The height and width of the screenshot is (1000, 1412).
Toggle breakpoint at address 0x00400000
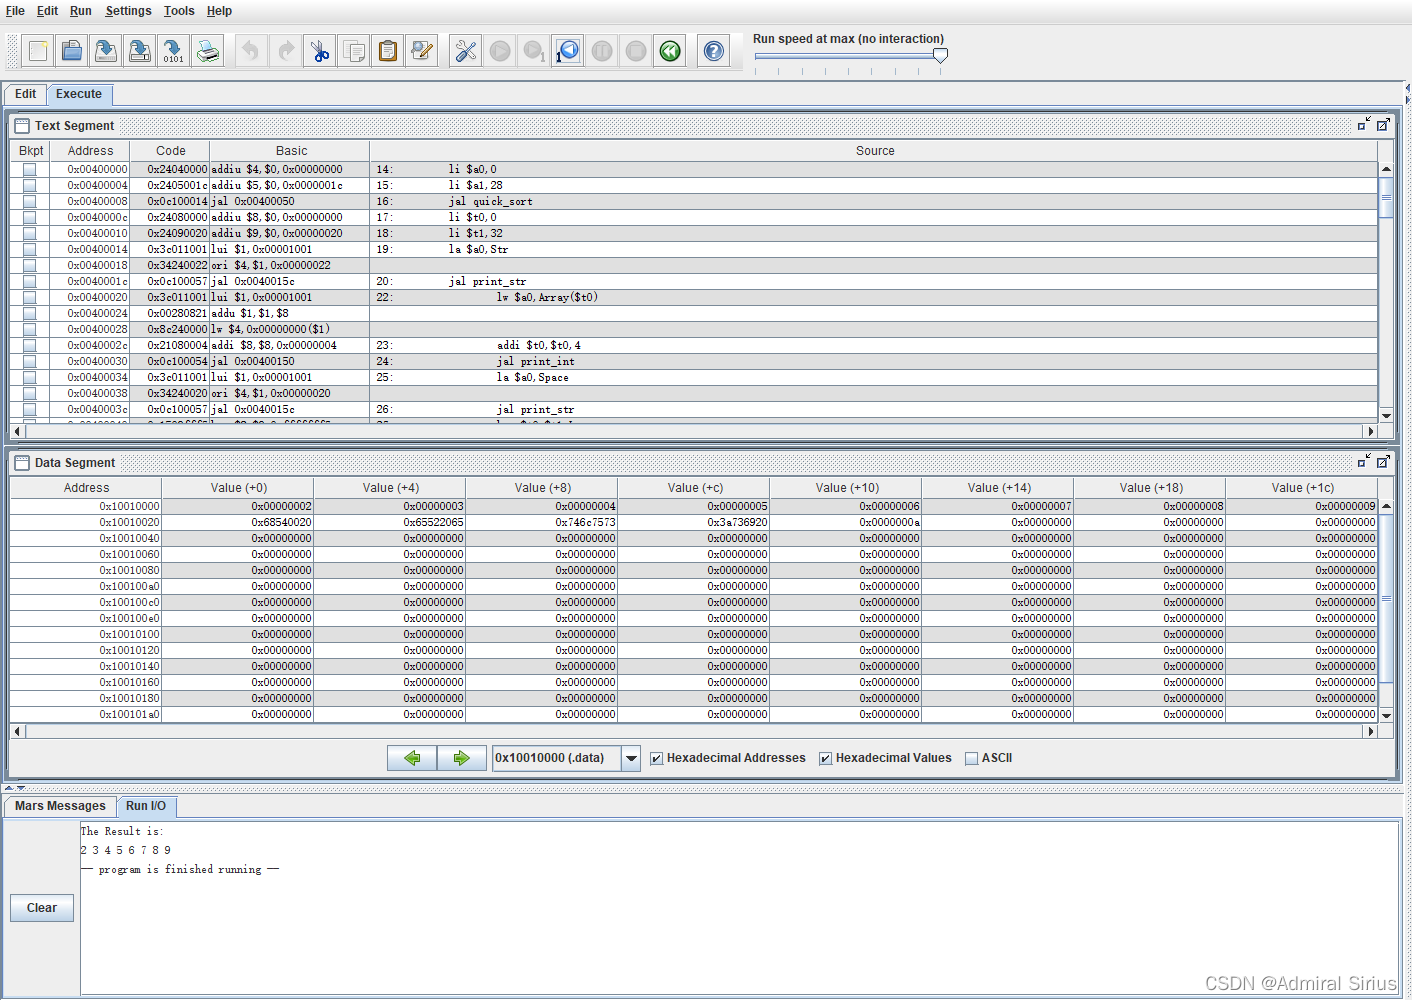pyautogui.click(x=30, y=169)
